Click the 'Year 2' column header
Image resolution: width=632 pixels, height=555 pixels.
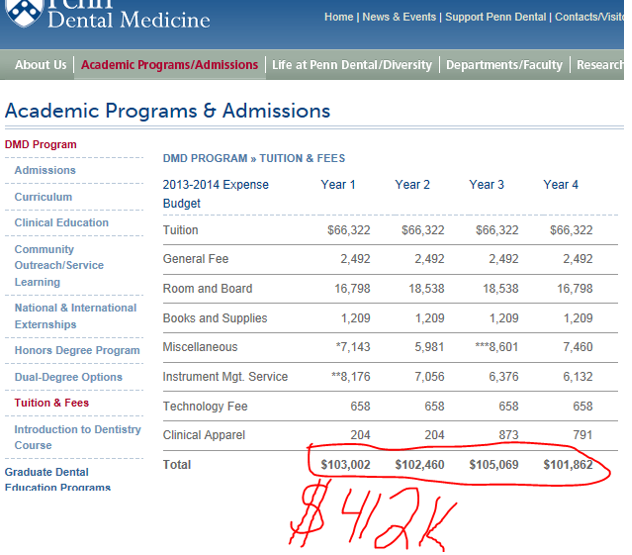(x=412, y=185)
